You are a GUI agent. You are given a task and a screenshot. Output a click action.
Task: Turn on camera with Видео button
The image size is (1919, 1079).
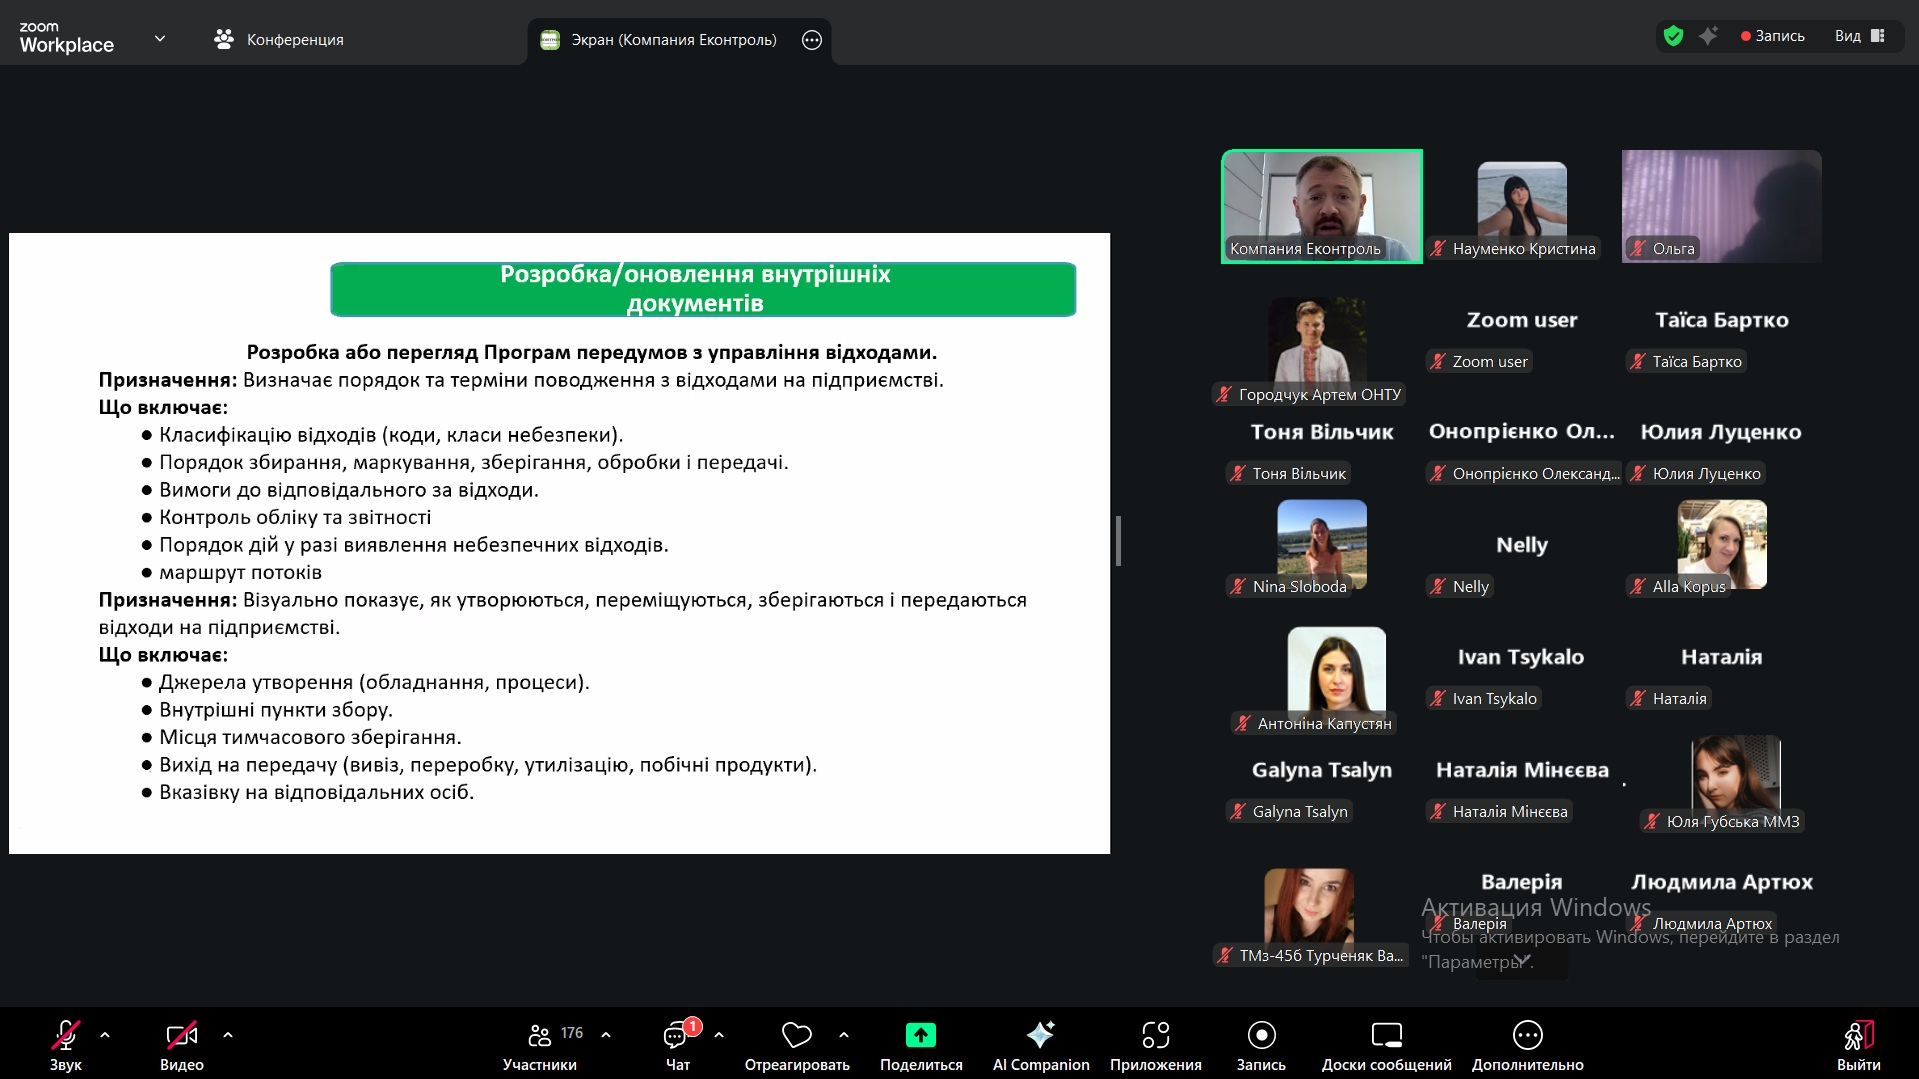(x=181, y=1045)
